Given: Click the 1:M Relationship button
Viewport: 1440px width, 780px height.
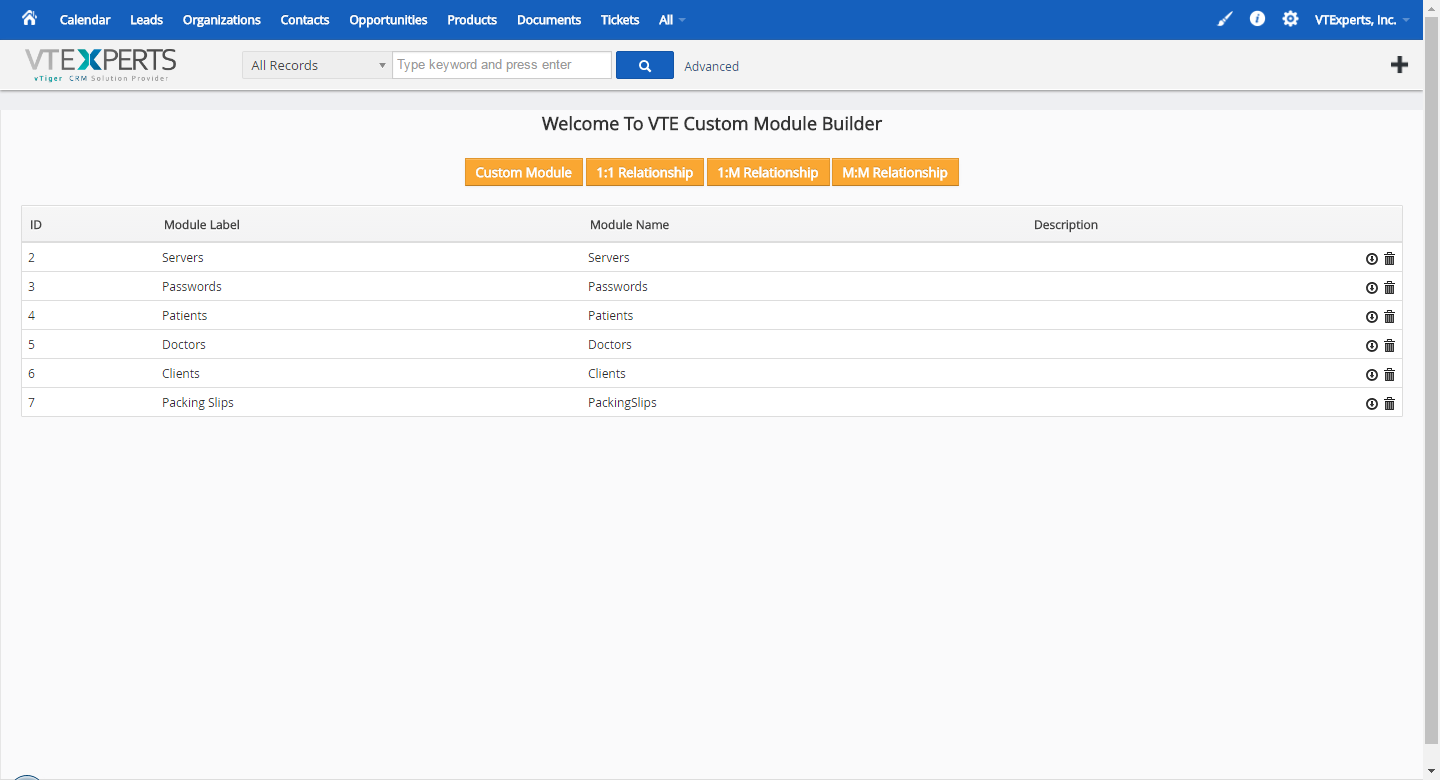Looking at the screenshot, I should (x=768, y=172).
